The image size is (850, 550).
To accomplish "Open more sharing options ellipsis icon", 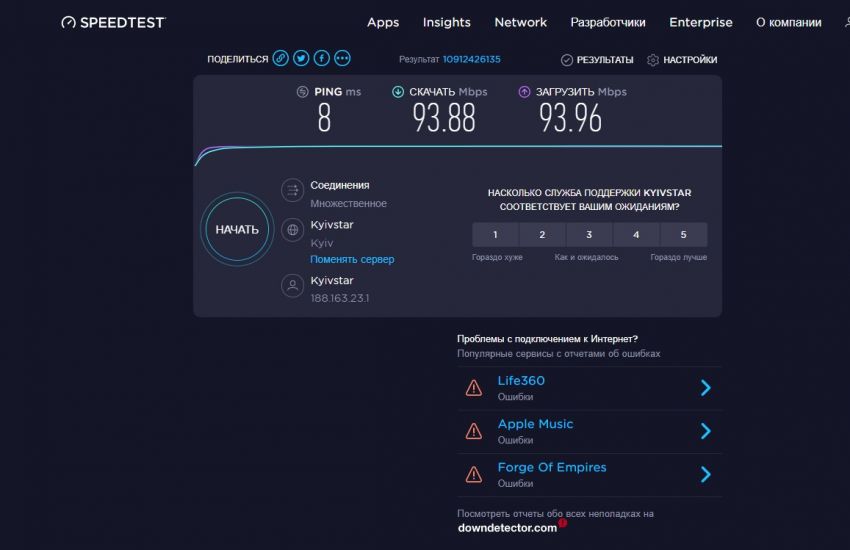I will pos(343,59).
